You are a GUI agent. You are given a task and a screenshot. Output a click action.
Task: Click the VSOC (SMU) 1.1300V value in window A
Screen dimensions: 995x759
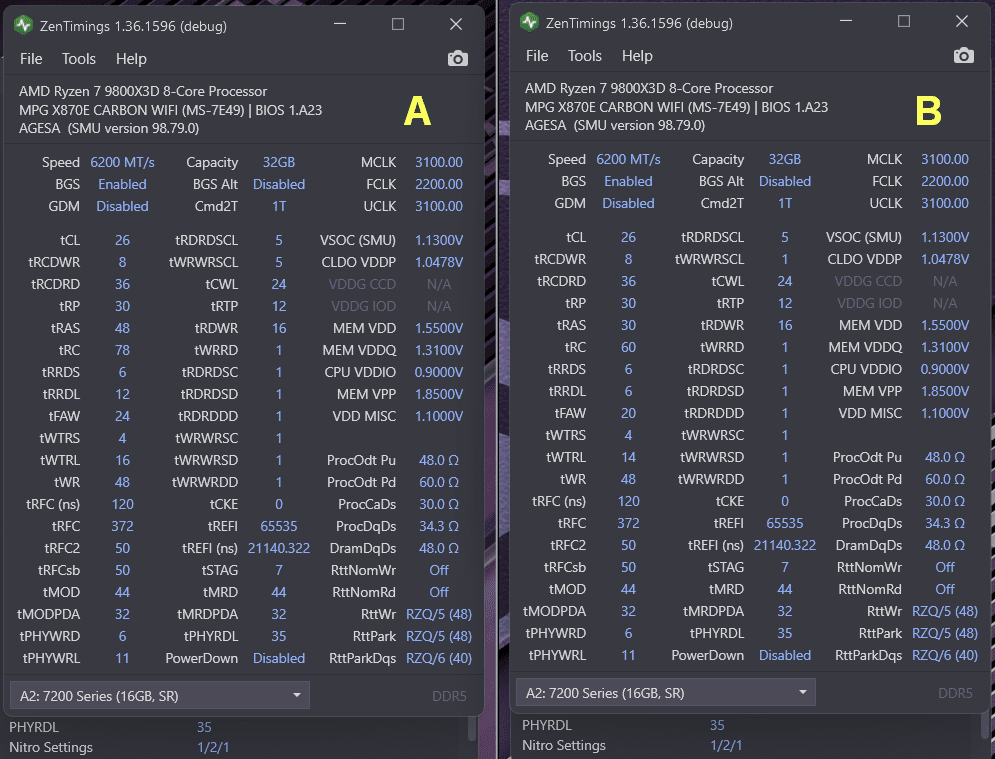(438, 241)
